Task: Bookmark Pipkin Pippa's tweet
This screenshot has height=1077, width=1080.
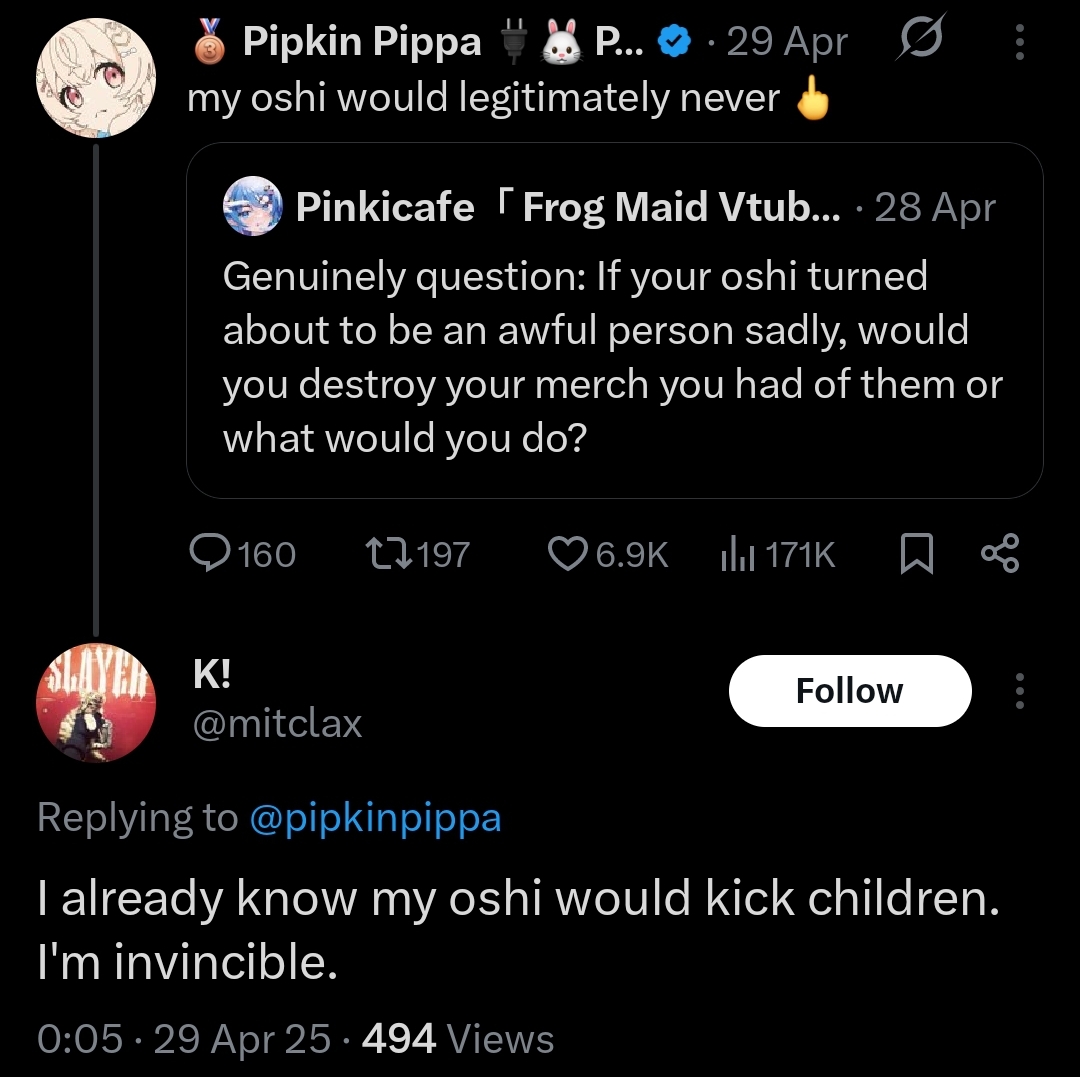Action: click(916, 553)
